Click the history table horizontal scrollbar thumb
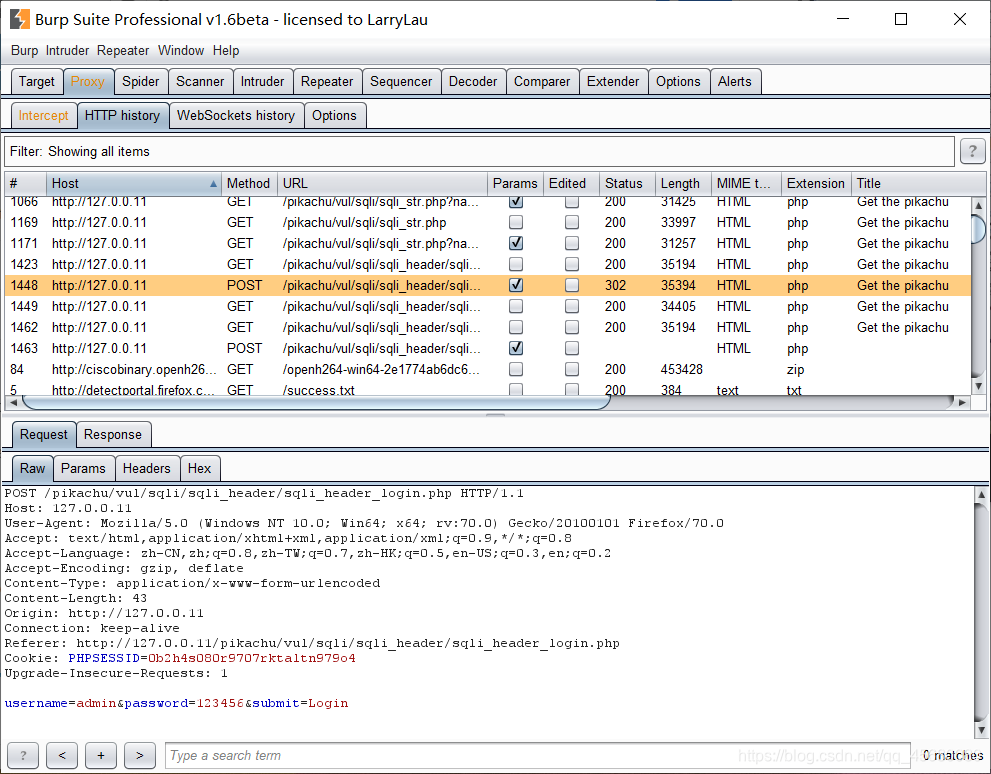 point(316,402)
